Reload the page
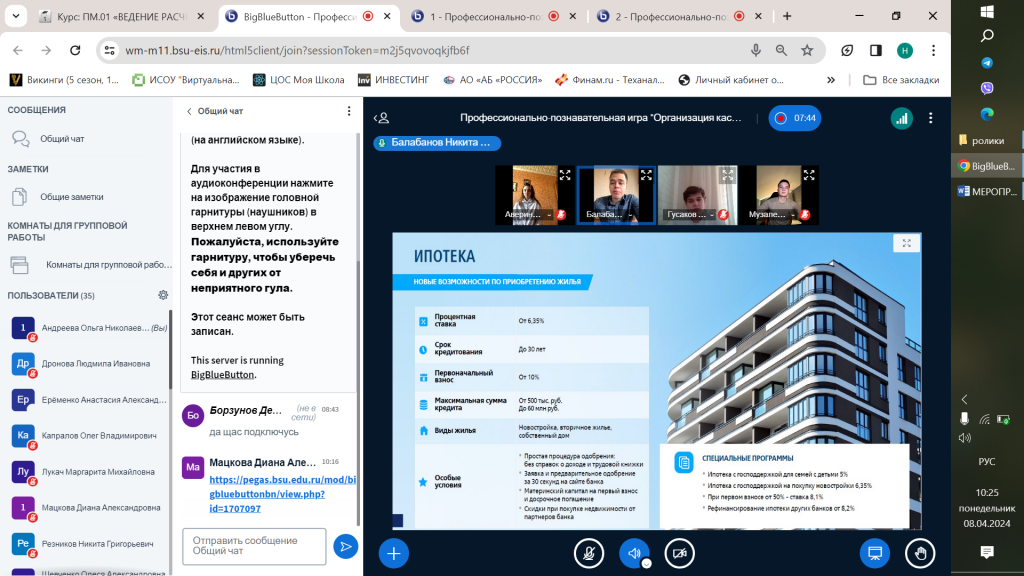This screenshot has height=576, width=1024. click(x=75, y=50)
